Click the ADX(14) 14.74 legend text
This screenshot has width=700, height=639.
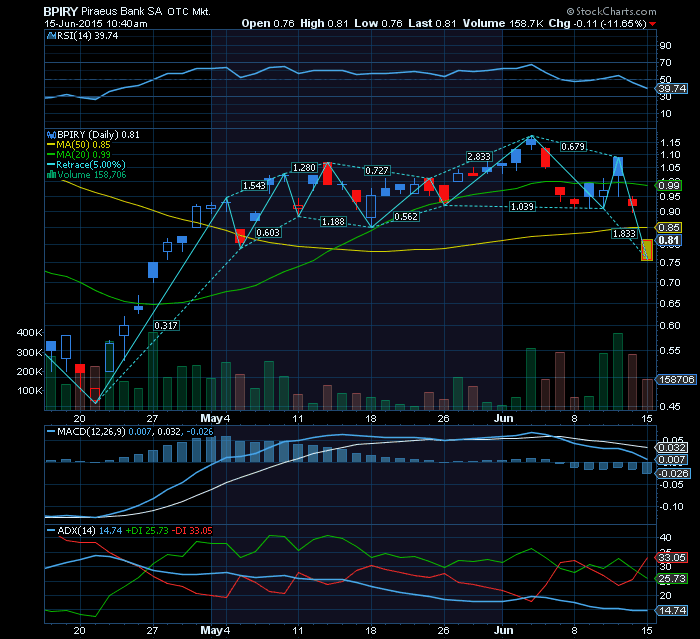tap(90, 530)
